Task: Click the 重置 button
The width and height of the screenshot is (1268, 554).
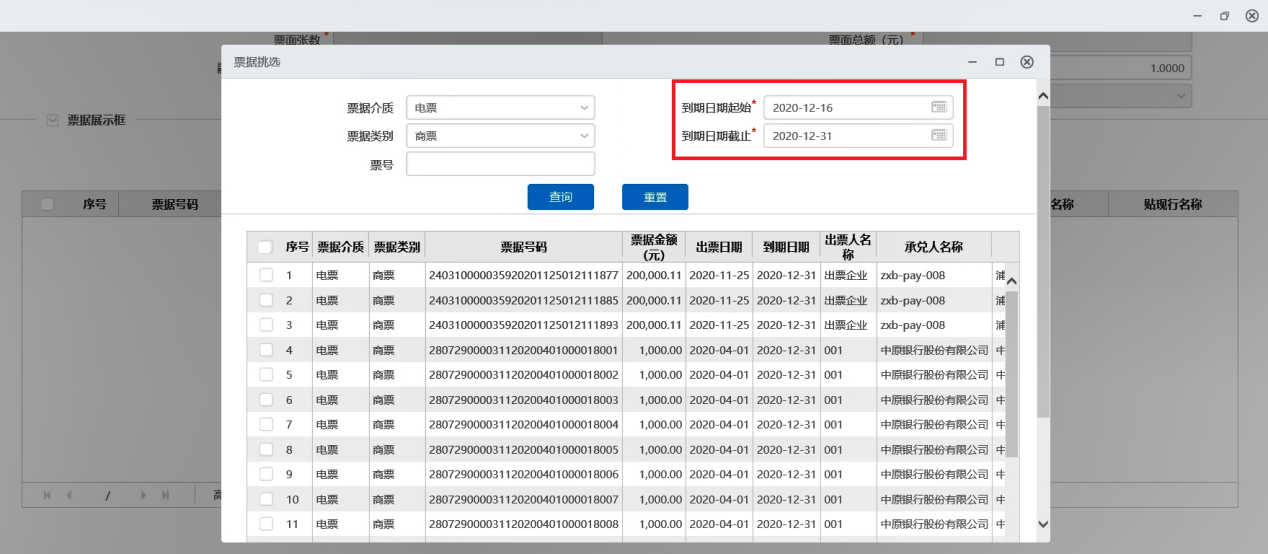Action: click(x=655, y=197)
